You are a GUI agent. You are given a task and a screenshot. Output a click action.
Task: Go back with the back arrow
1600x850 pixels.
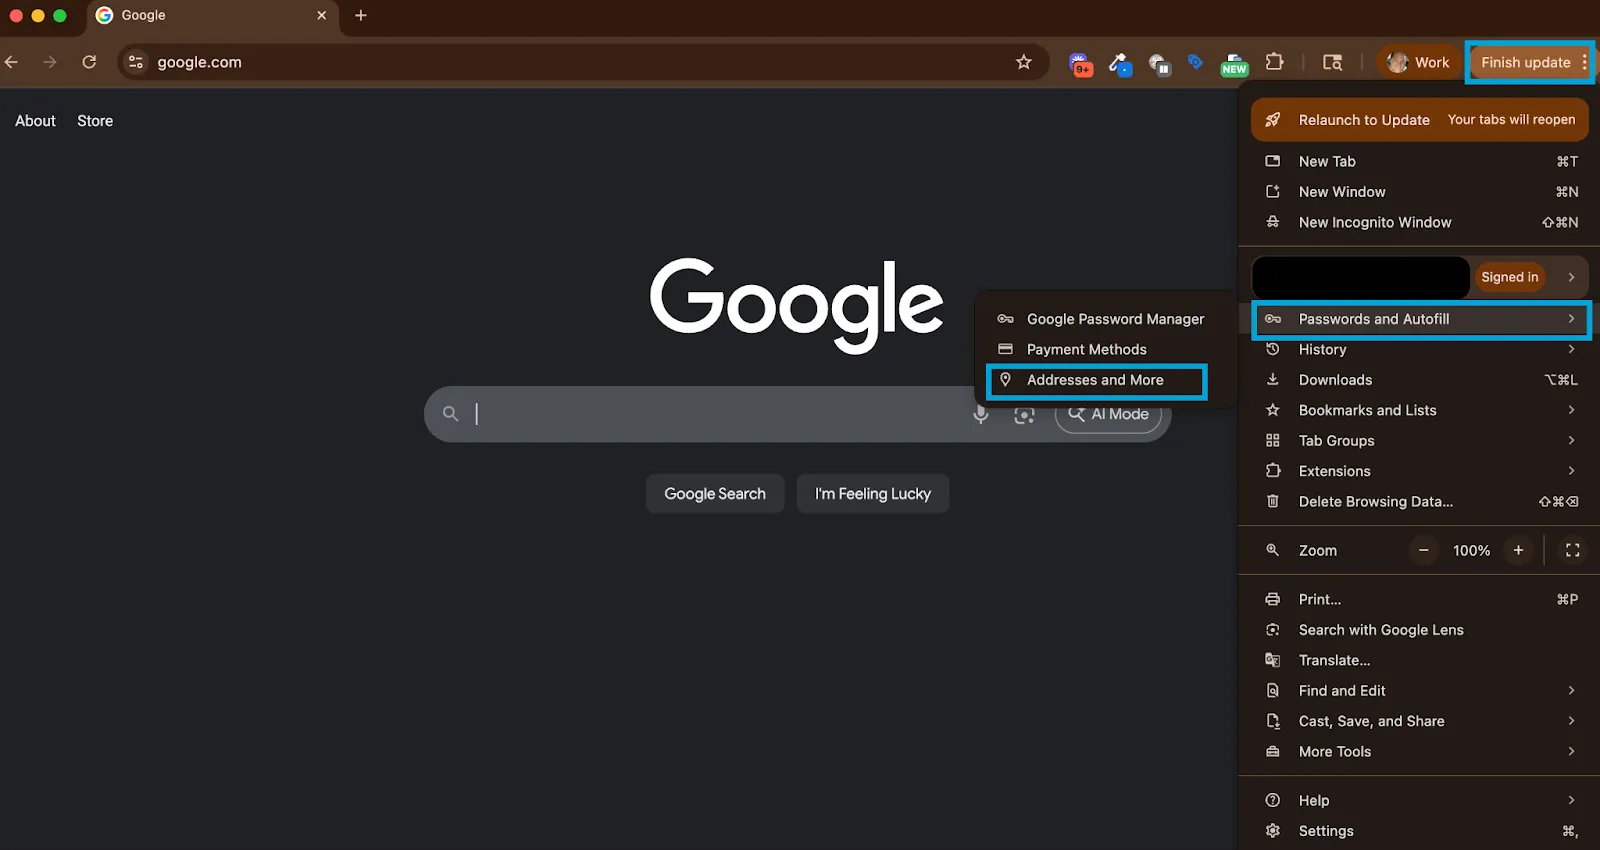(x=12, y=62)
